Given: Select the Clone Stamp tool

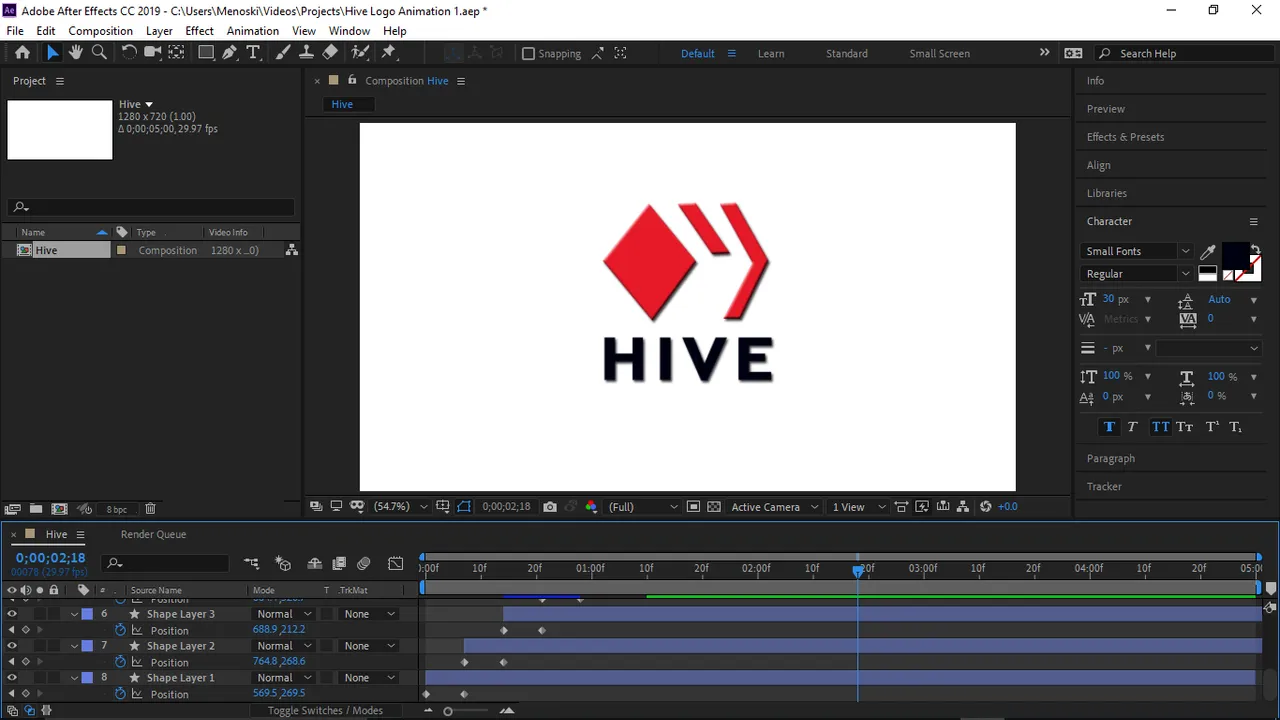Looking at the screenshot, I should pos(306,53).
